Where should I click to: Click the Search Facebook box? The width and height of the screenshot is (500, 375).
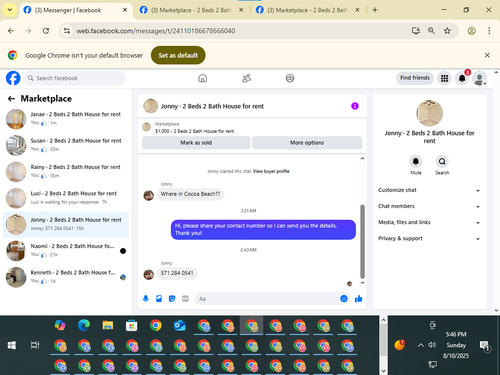click(75, 78)
